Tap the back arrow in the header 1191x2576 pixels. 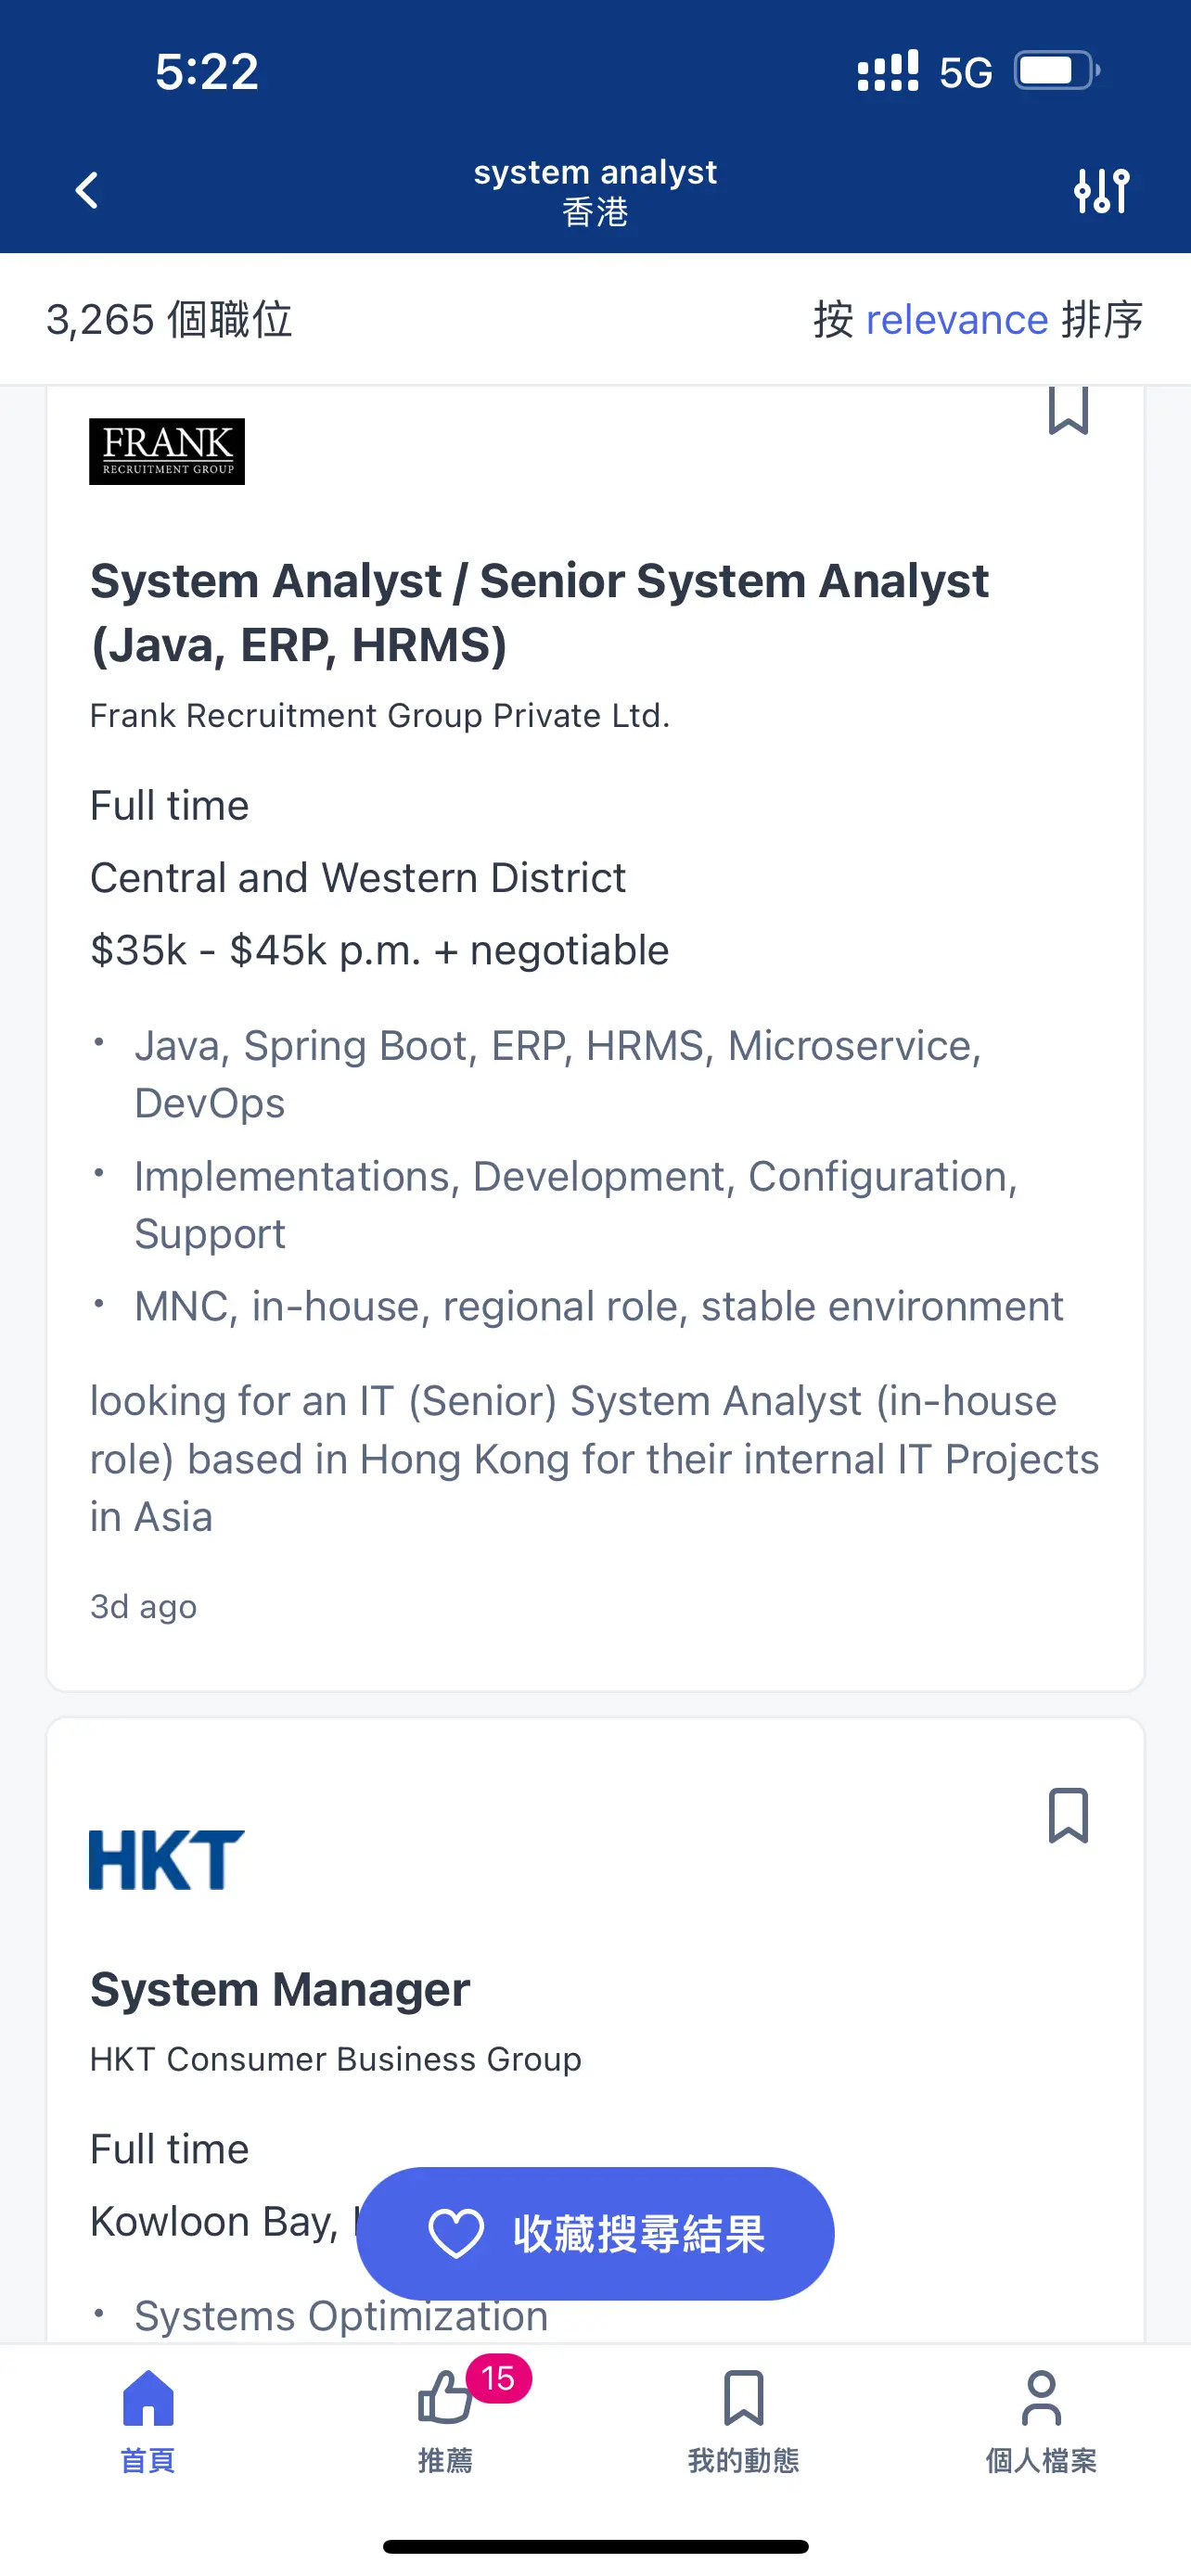coord(87,190)
